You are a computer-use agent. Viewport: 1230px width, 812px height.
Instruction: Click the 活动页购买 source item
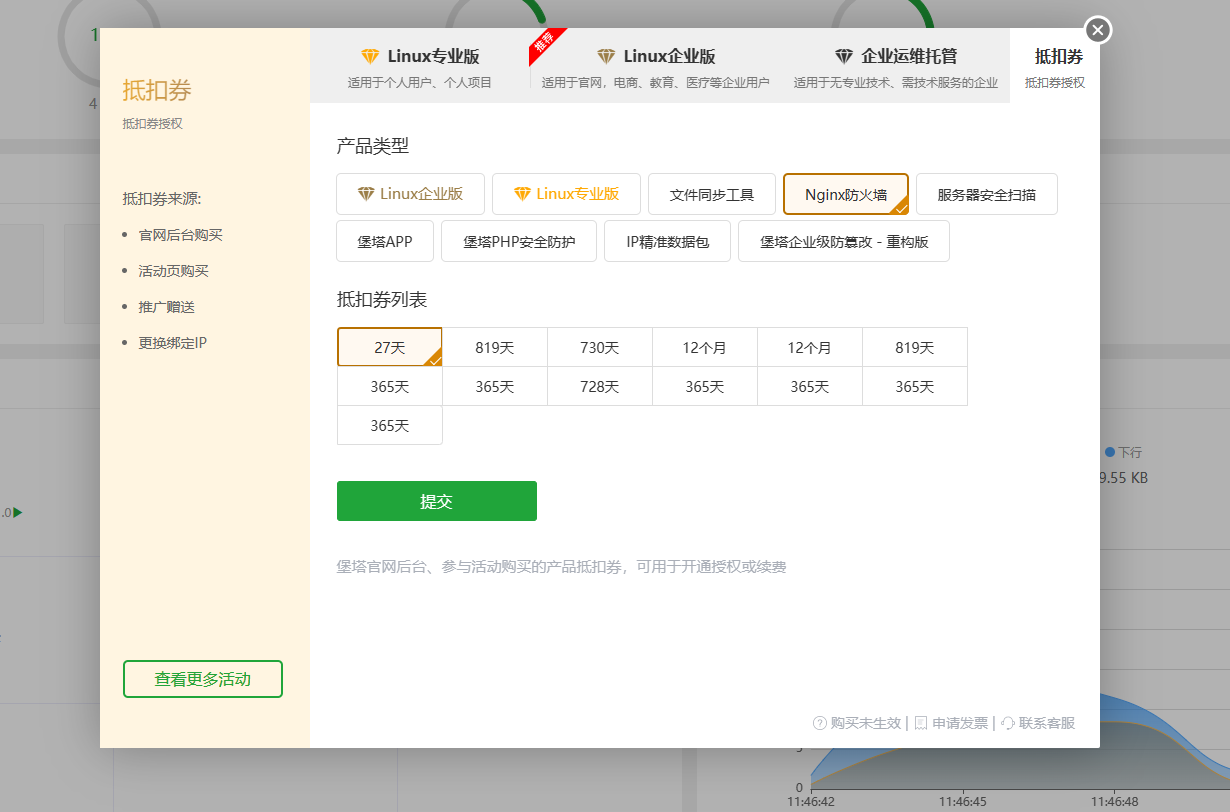(173, 271)
